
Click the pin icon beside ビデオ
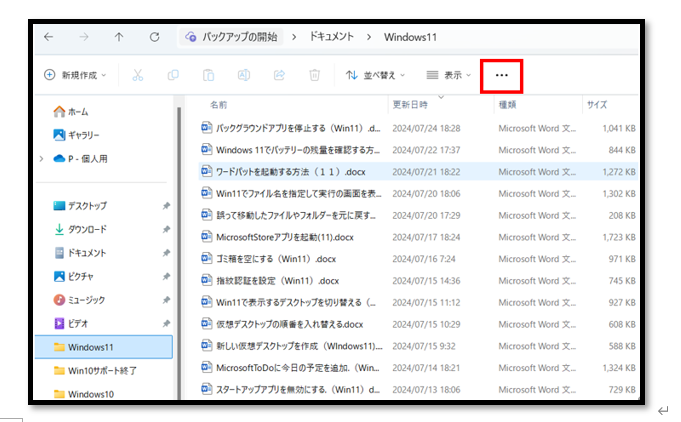[166, 323]
